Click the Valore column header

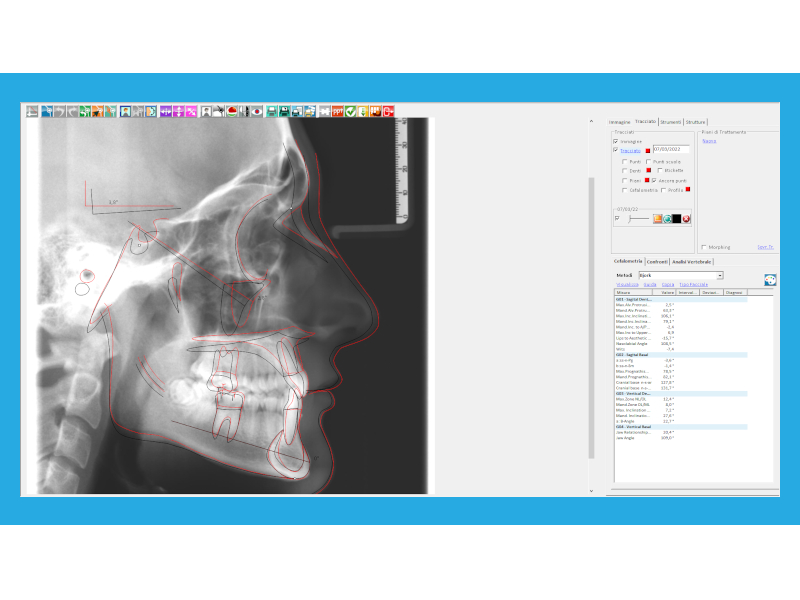[664, 292]
